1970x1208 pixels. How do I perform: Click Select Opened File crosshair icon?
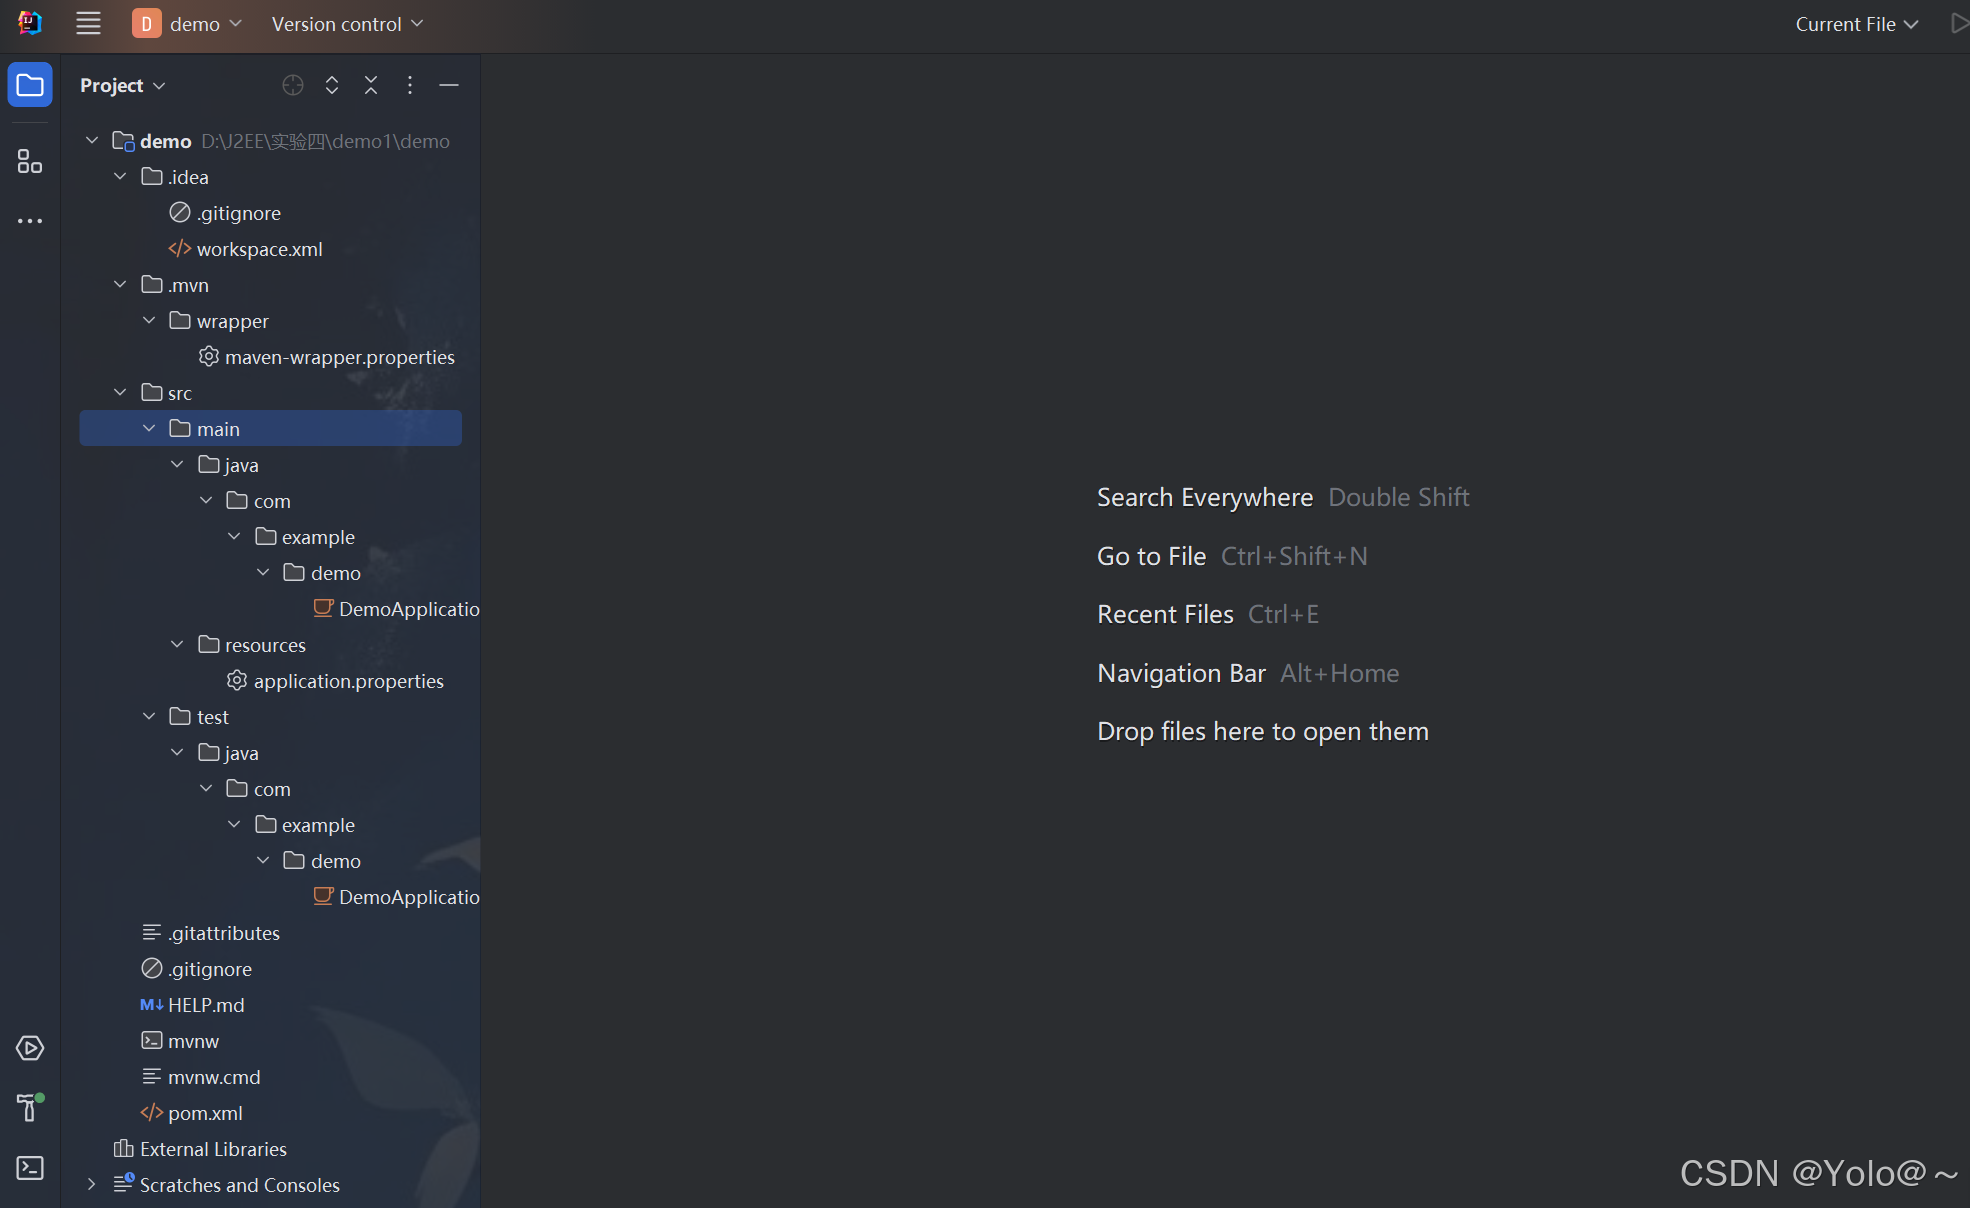coord(292,85)
